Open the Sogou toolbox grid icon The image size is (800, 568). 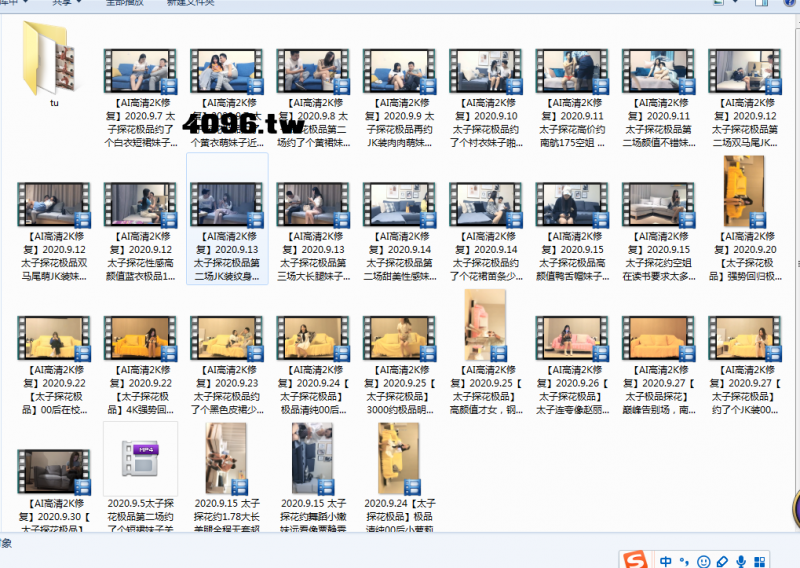pos(760,561)
